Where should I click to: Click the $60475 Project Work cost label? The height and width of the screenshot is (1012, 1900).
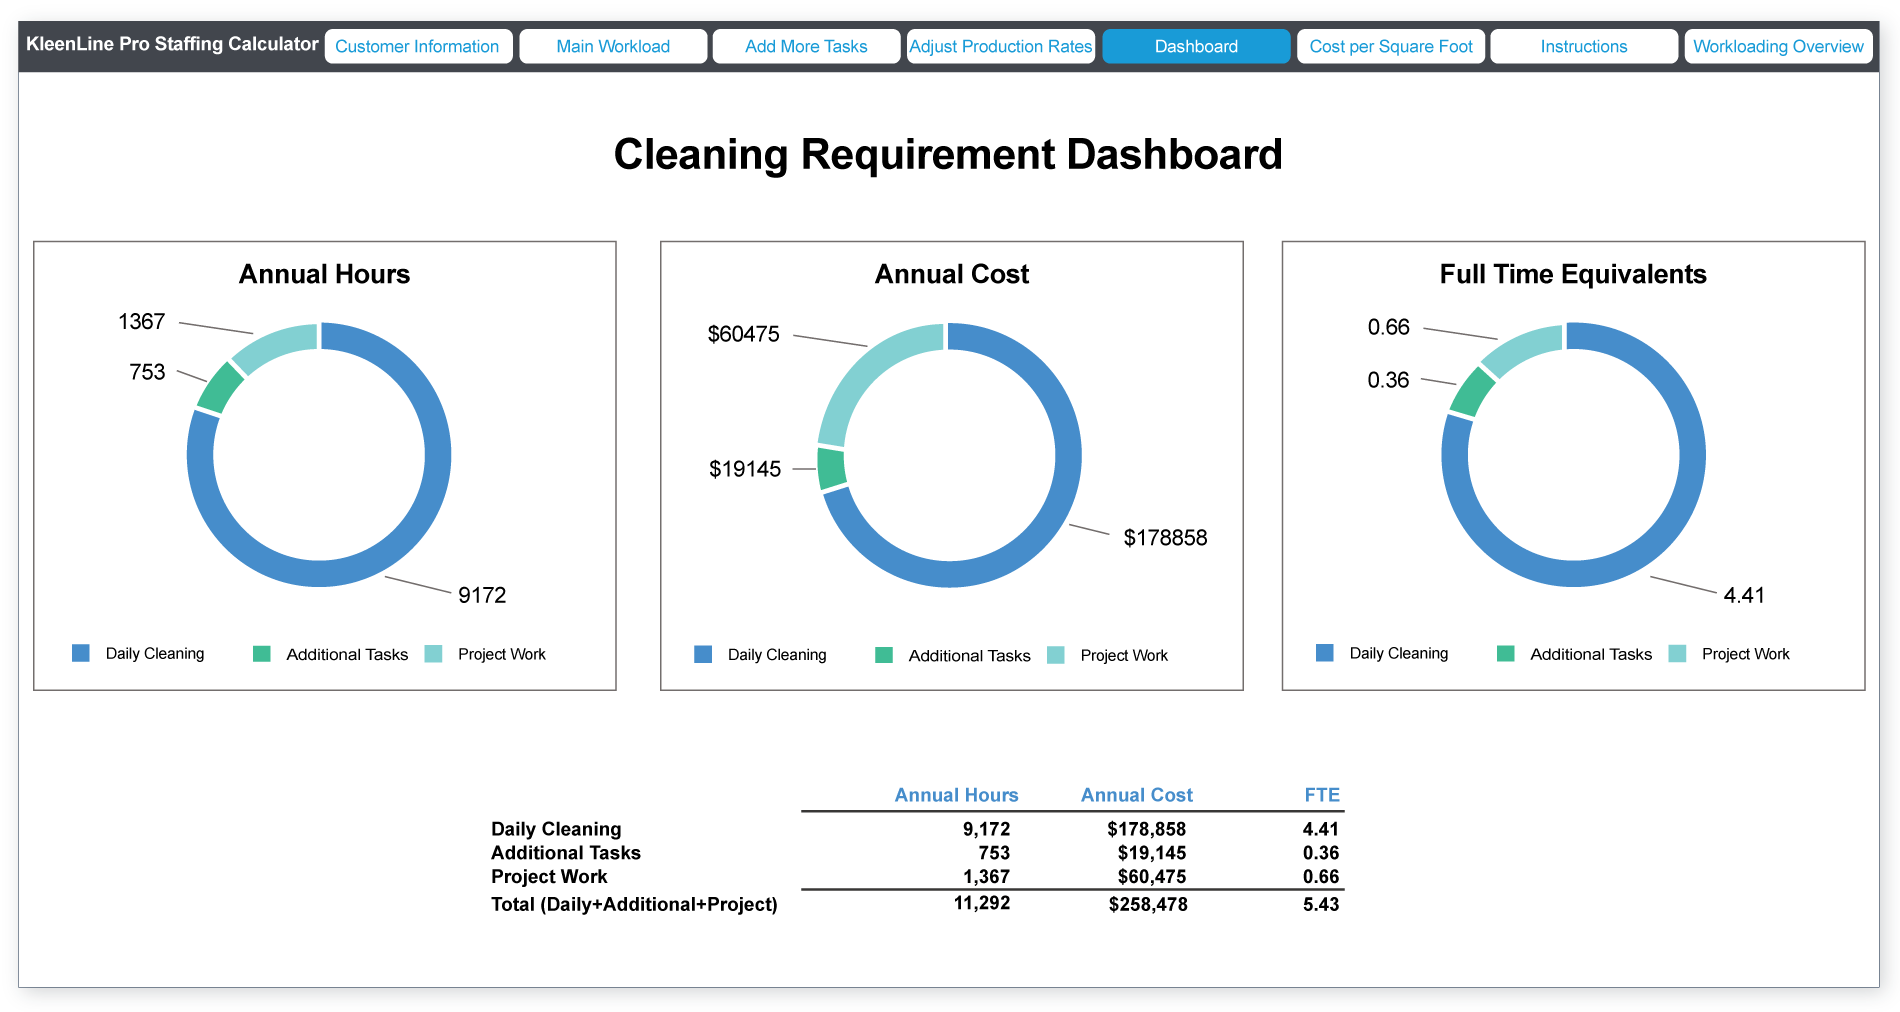(743, 334)
